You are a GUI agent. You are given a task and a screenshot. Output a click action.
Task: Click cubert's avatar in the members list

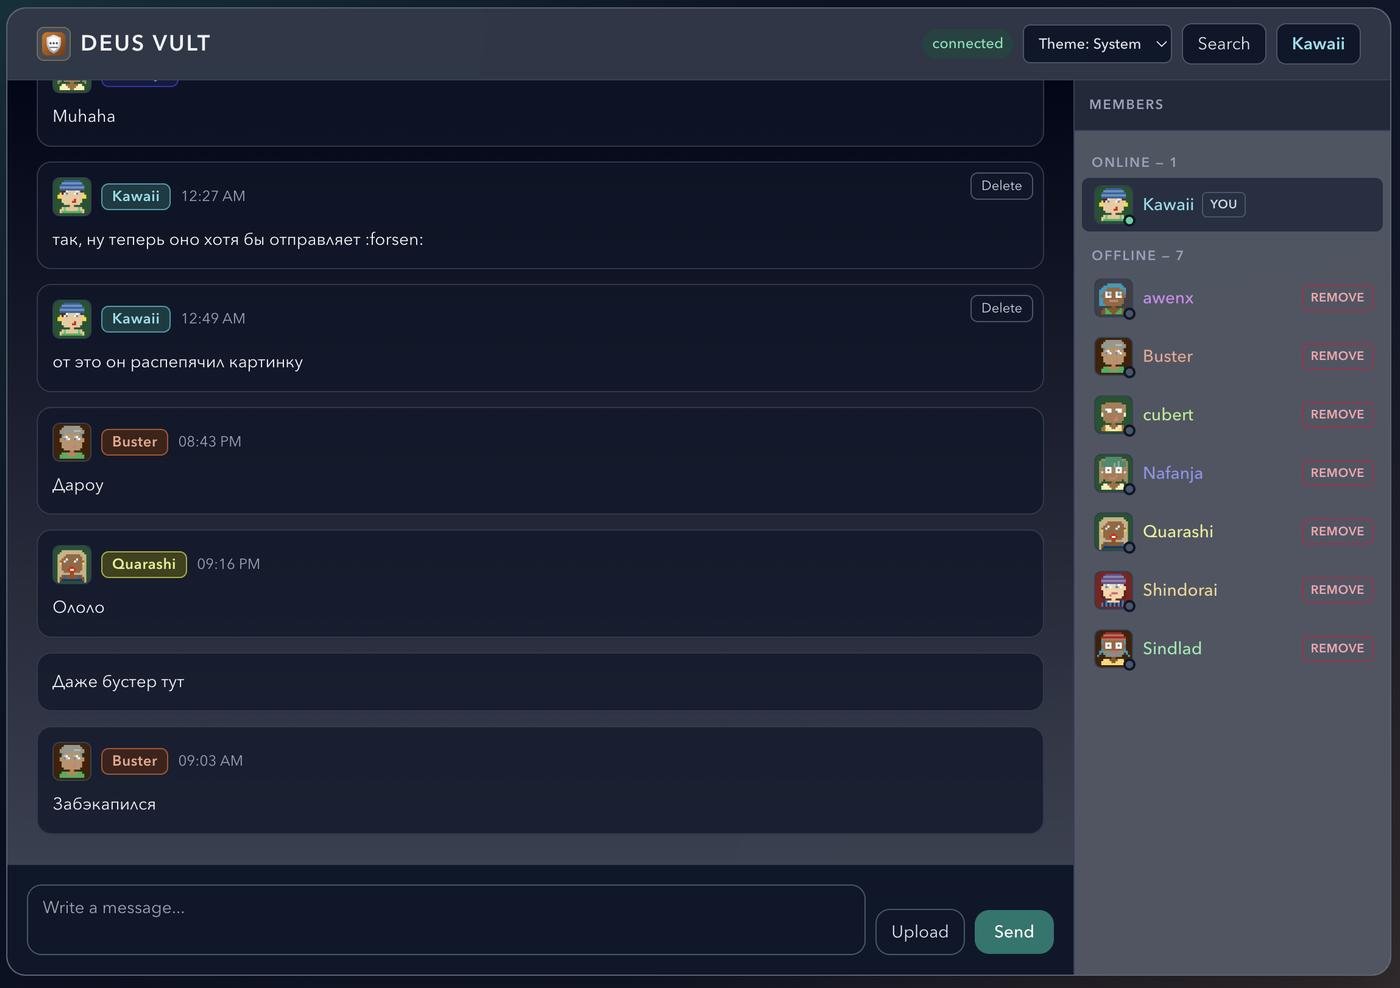[x=1113, y=415]
